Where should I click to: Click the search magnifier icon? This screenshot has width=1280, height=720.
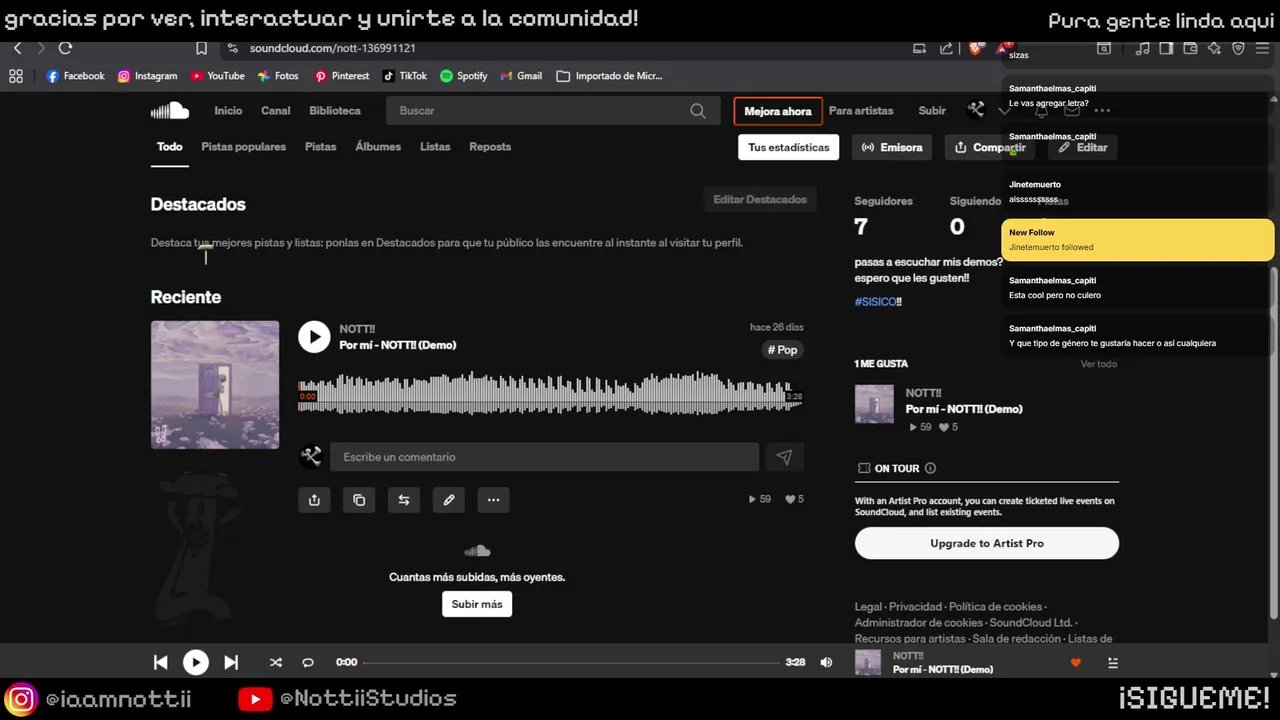click(x=698, y=111)
